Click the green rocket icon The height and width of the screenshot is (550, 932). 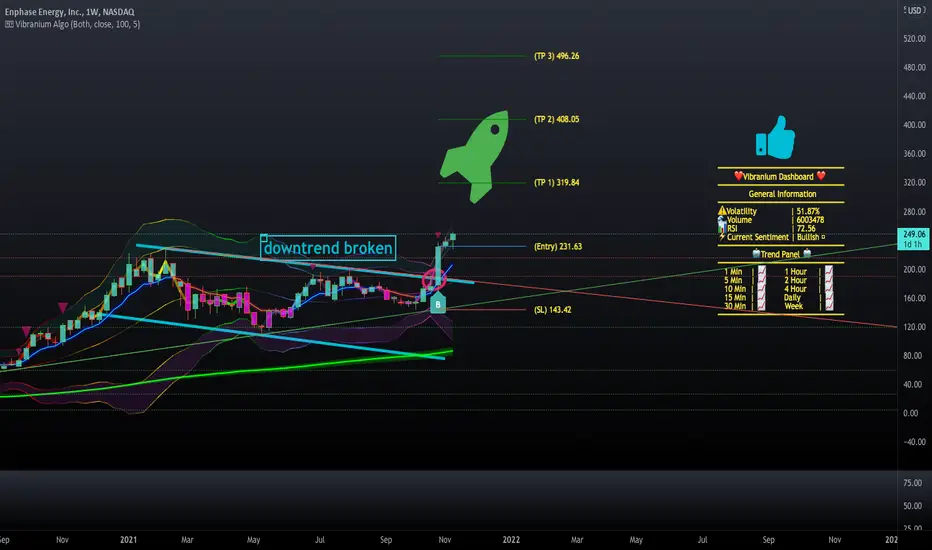click(474, 156)
